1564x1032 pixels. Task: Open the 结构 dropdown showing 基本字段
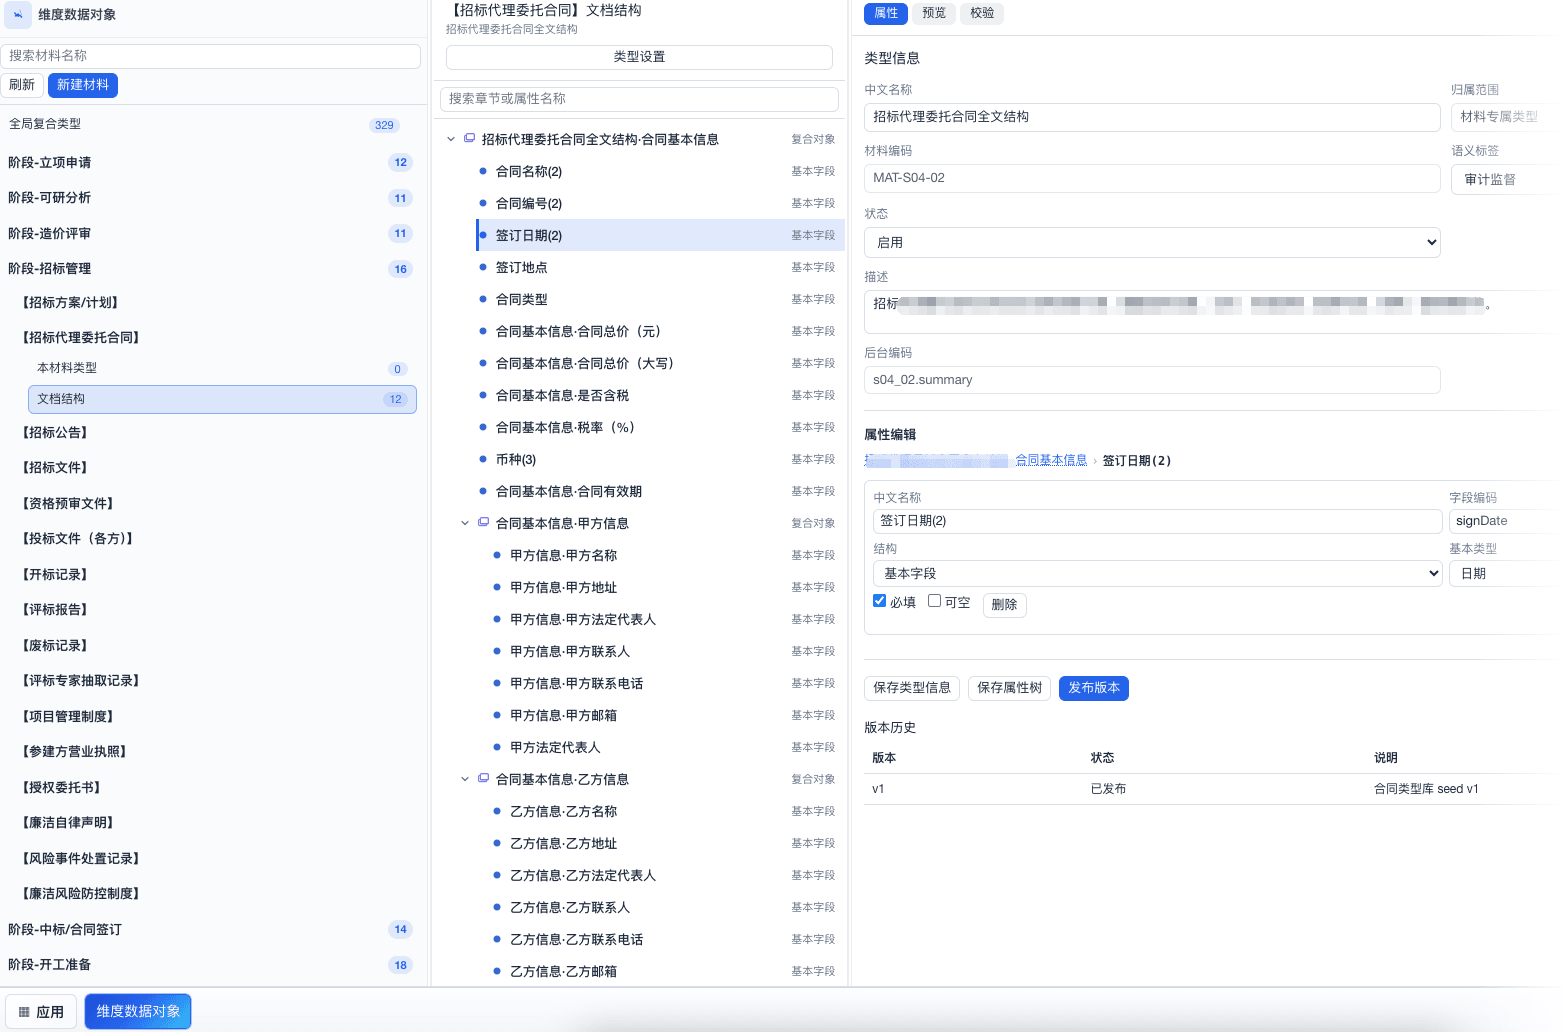tap(1158, 573)
